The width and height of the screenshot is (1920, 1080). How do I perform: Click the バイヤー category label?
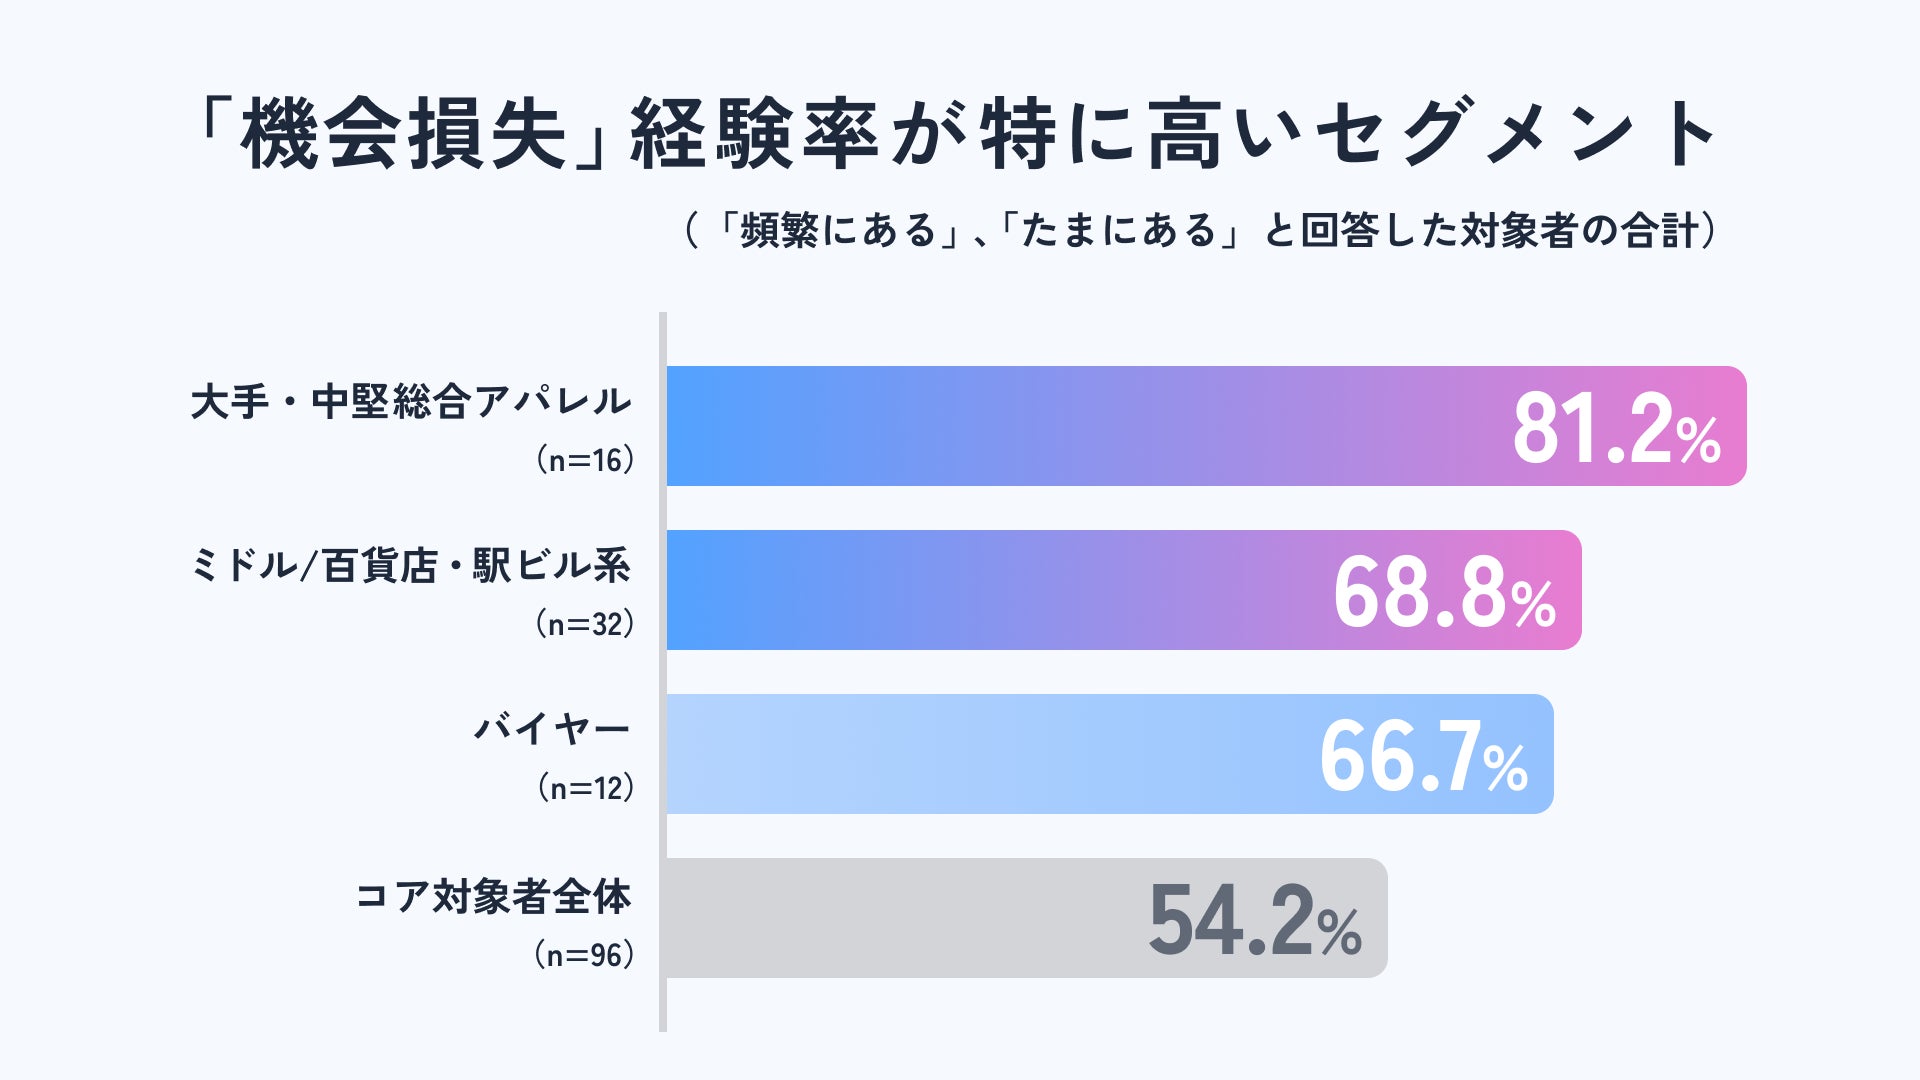(x=552, y=729)
